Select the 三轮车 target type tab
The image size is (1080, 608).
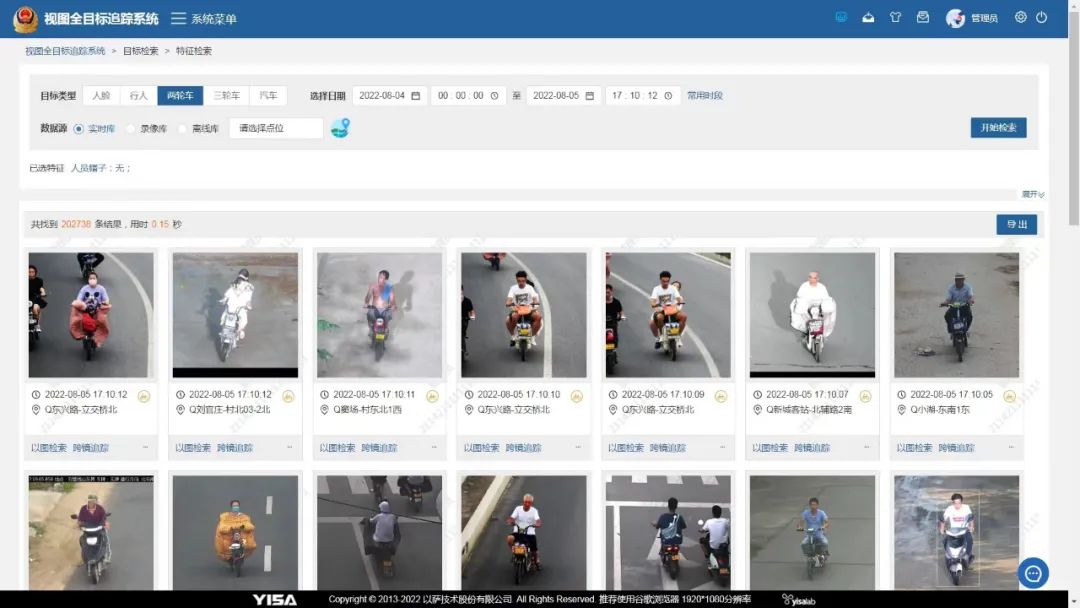[x=226, y=96]
